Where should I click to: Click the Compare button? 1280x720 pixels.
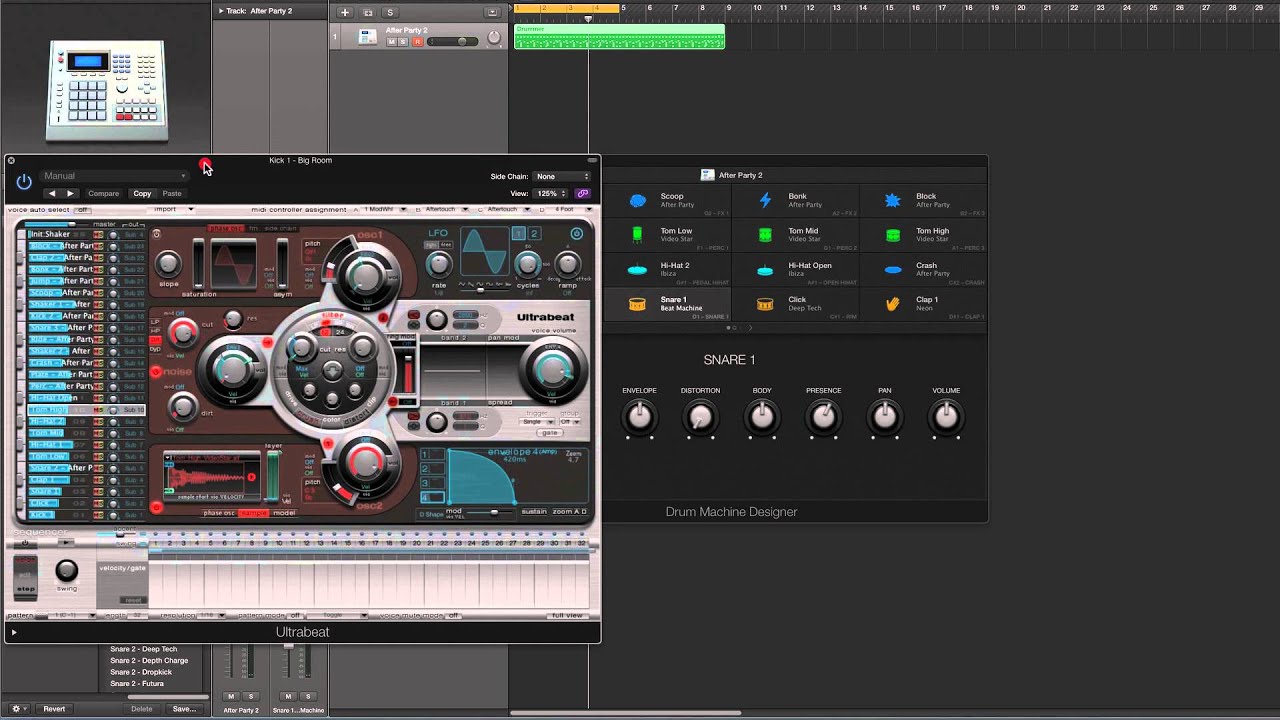pyautogui.click(x=103, y=193)
